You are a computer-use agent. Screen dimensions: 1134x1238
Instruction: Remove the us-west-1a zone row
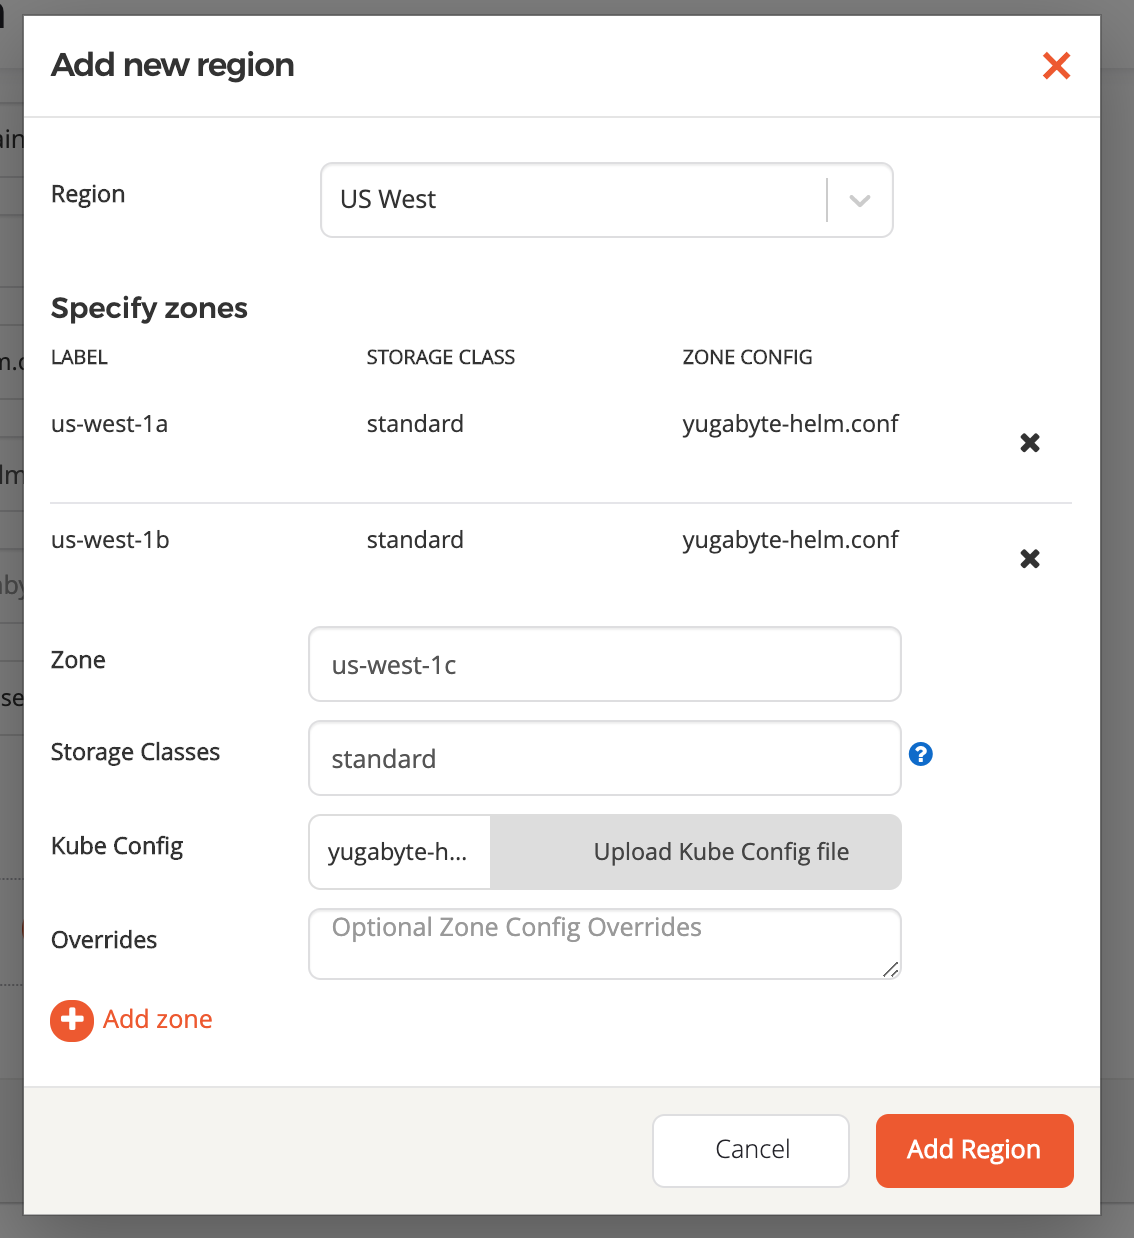1030,442
